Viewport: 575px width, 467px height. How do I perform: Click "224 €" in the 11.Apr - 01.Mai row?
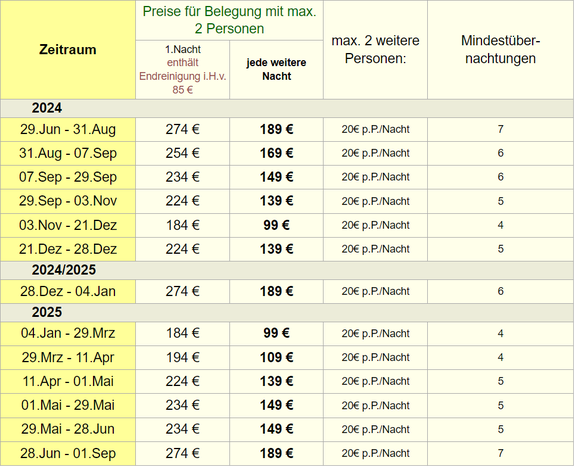point(183,382)
